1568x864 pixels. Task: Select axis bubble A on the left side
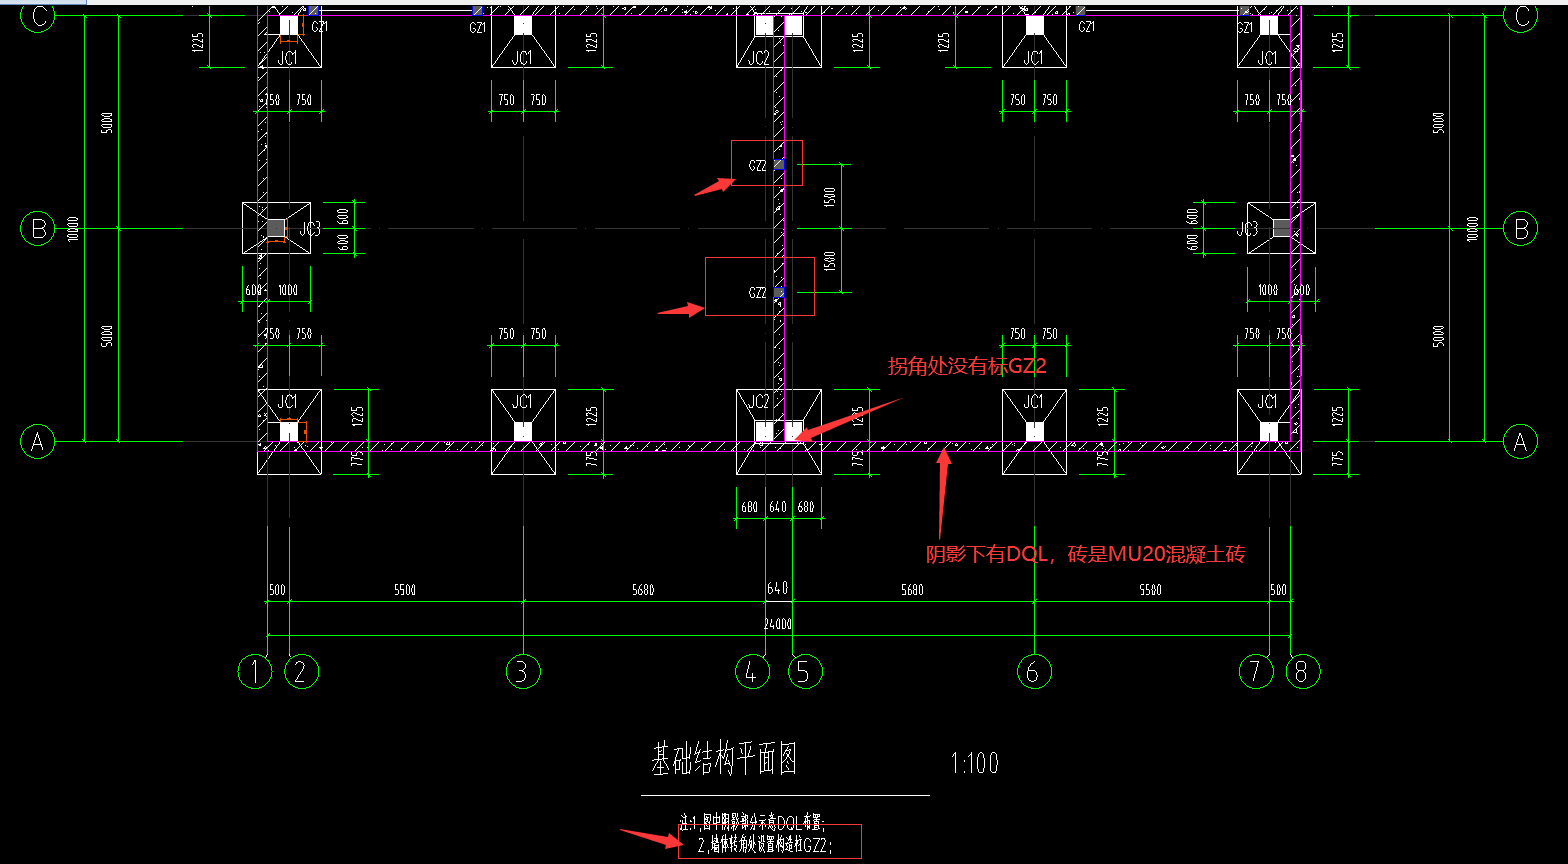(38, 441)
